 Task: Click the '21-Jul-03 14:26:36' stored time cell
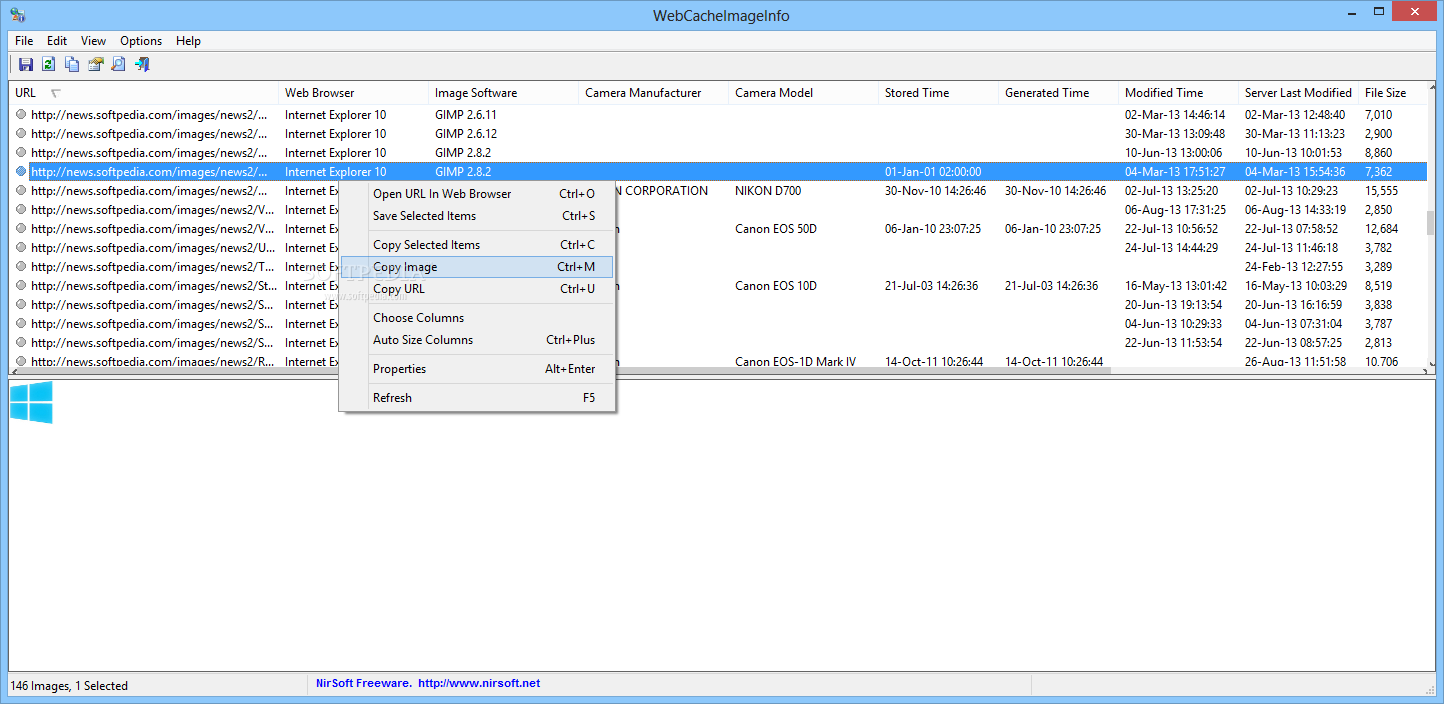point(932,286)
